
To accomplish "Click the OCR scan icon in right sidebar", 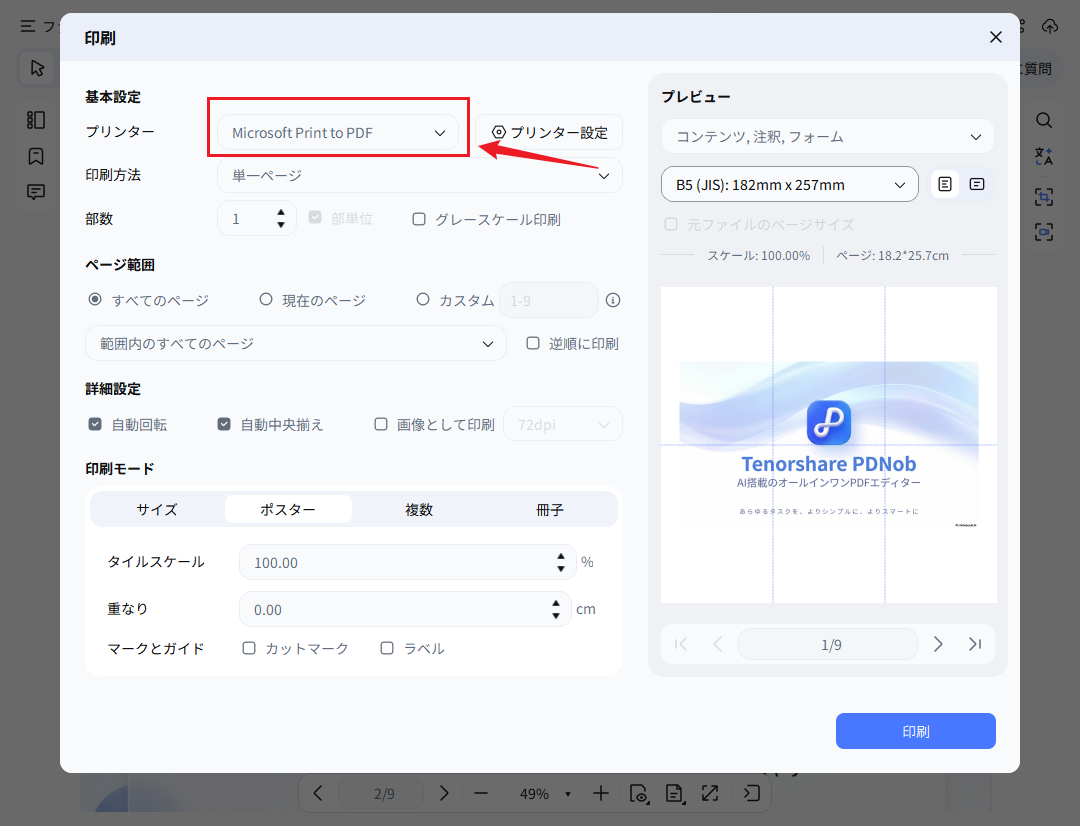I will (x=1043, y=197).
